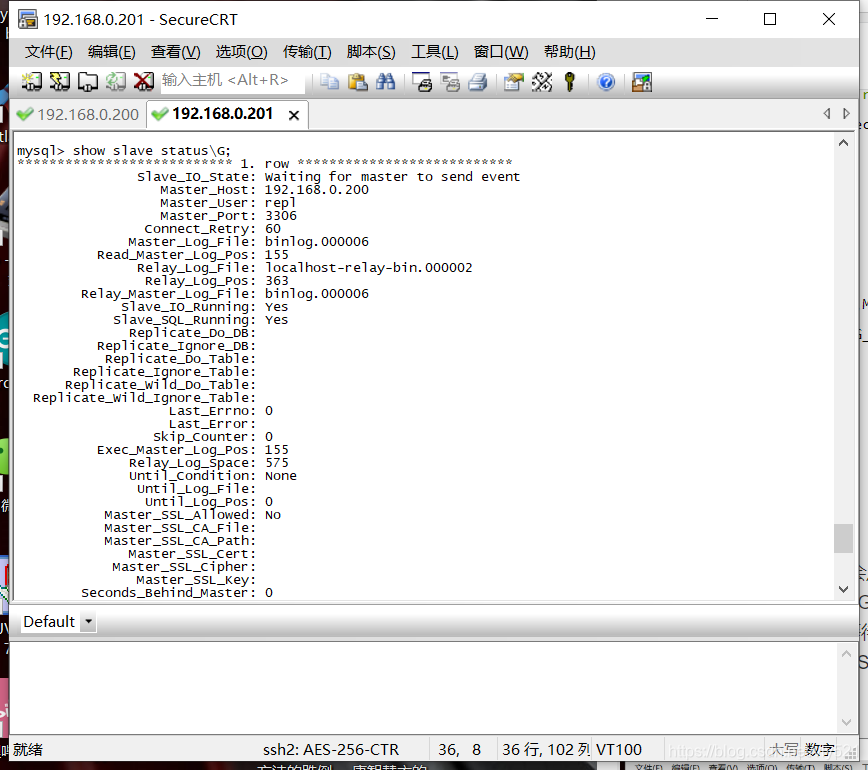Viewport: 868px width, 770px height.
Task: Click the ssh2: AES-256-CTR status entry
Action: click(x=330, y=750)
